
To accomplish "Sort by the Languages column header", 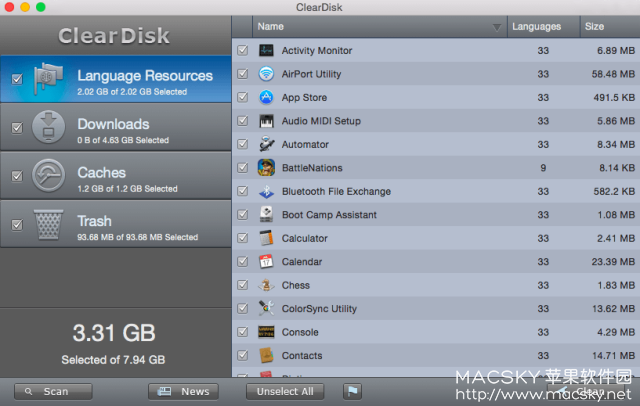I will coord(543,27).
